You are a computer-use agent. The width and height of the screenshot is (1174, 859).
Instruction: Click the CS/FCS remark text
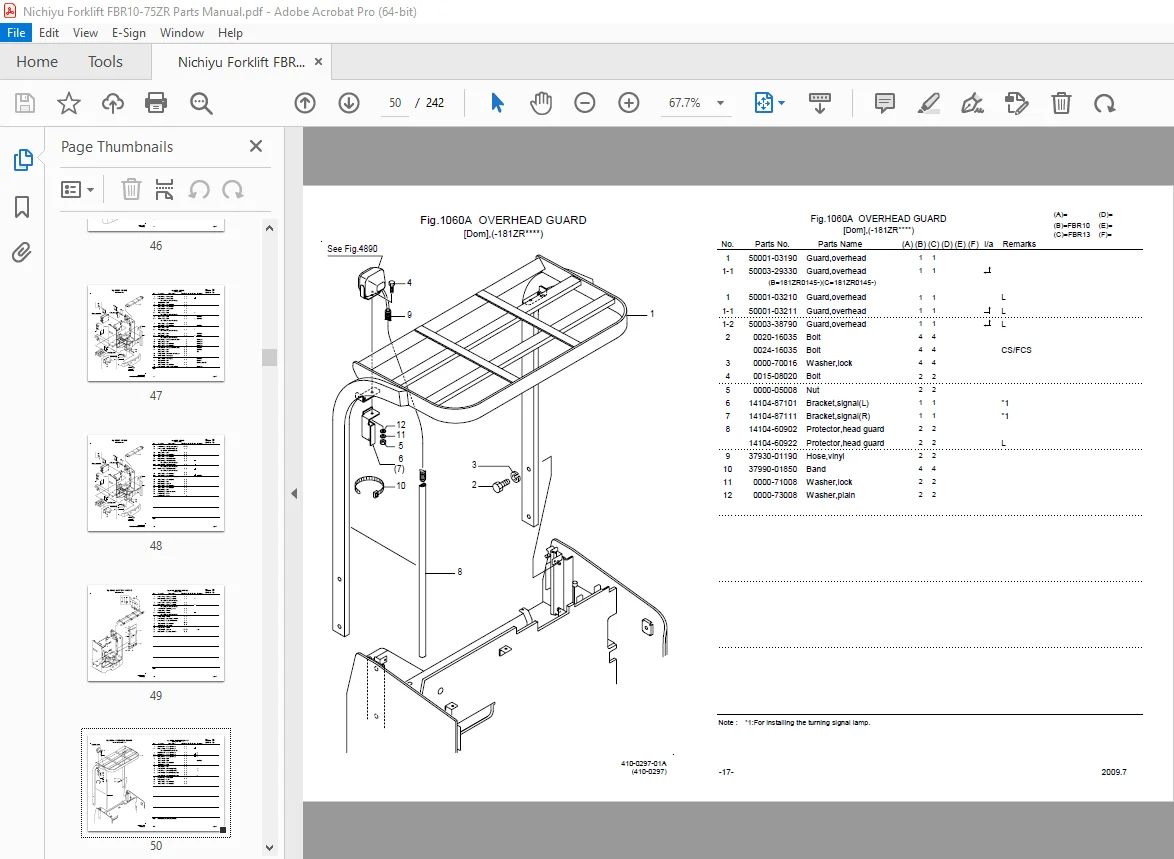[1016, 350]
